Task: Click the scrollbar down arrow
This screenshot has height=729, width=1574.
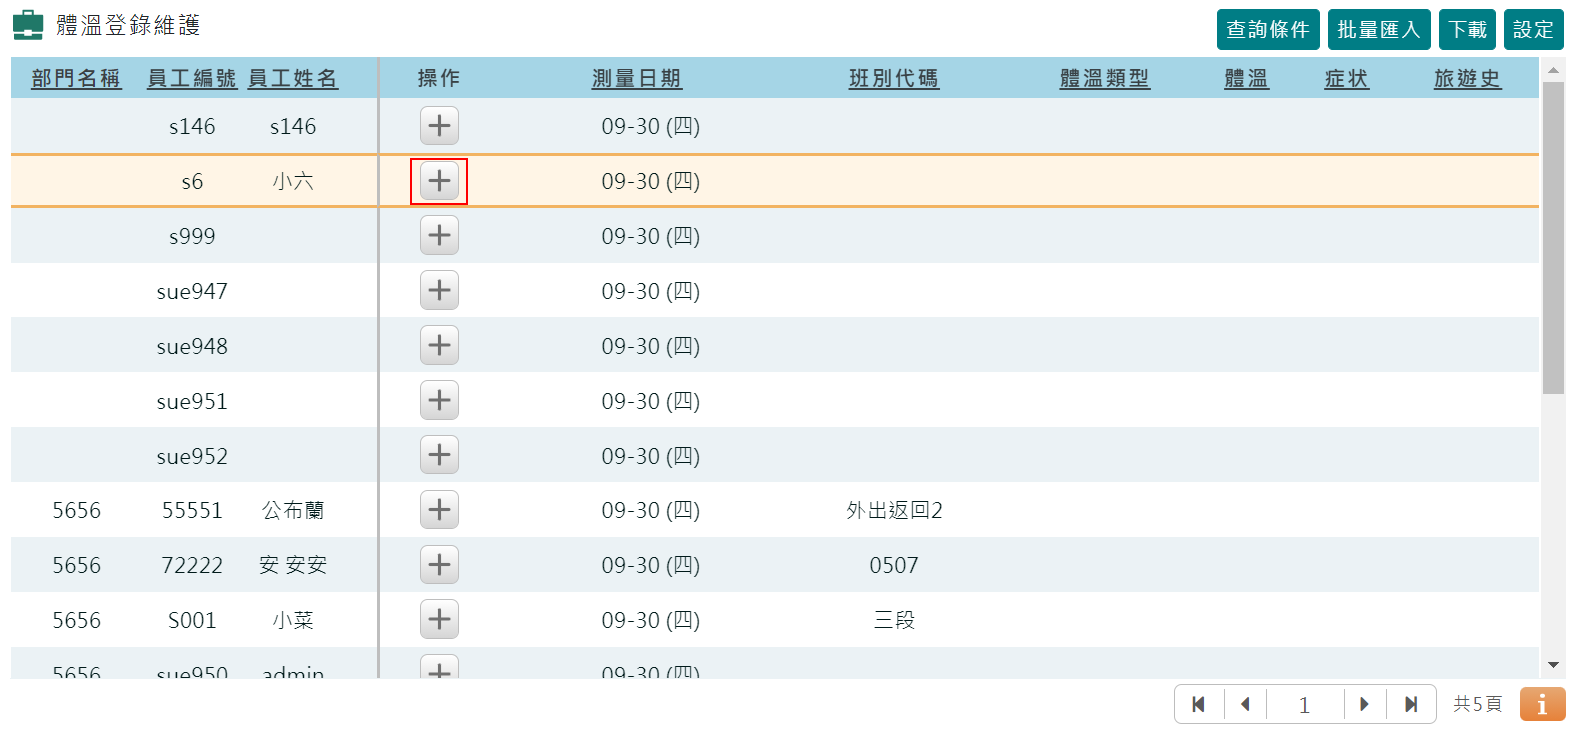Action: (x=1553, y=665)
